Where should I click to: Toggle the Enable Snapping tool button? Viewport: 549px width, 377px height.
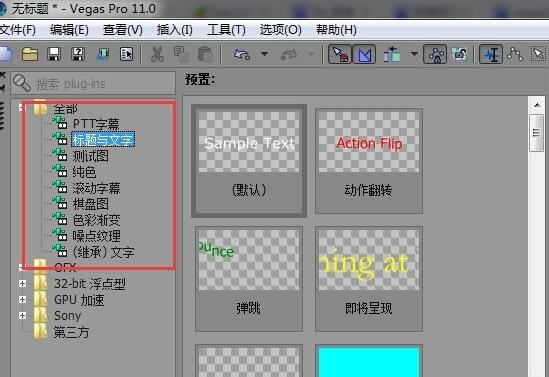click(x=340, y=54)
